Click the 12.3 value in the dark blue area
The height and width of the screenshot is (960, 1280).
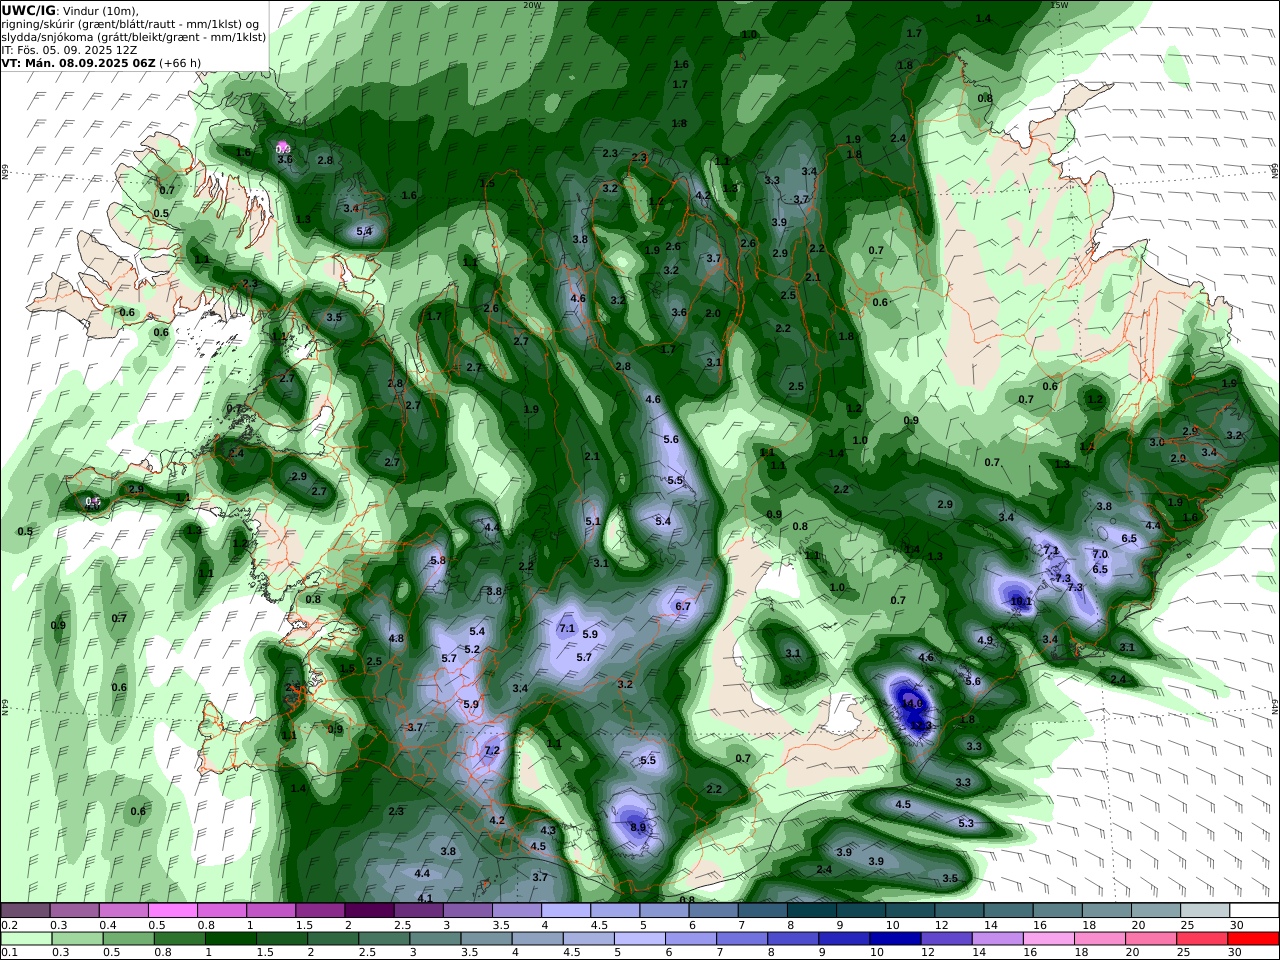[922, 726]
